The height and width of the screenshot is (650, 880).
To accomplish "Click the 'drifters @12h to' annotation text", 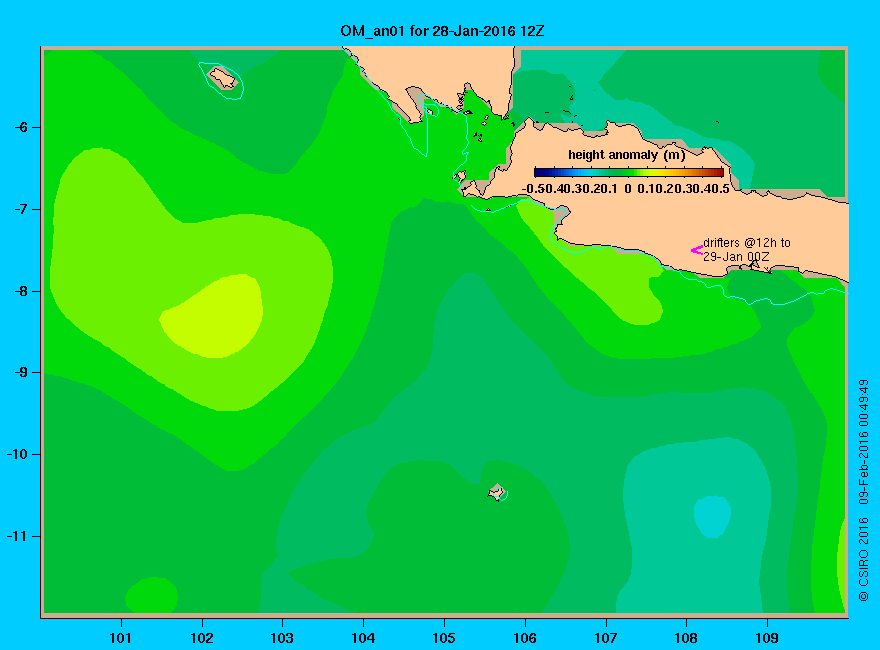I will click(746, 243).
